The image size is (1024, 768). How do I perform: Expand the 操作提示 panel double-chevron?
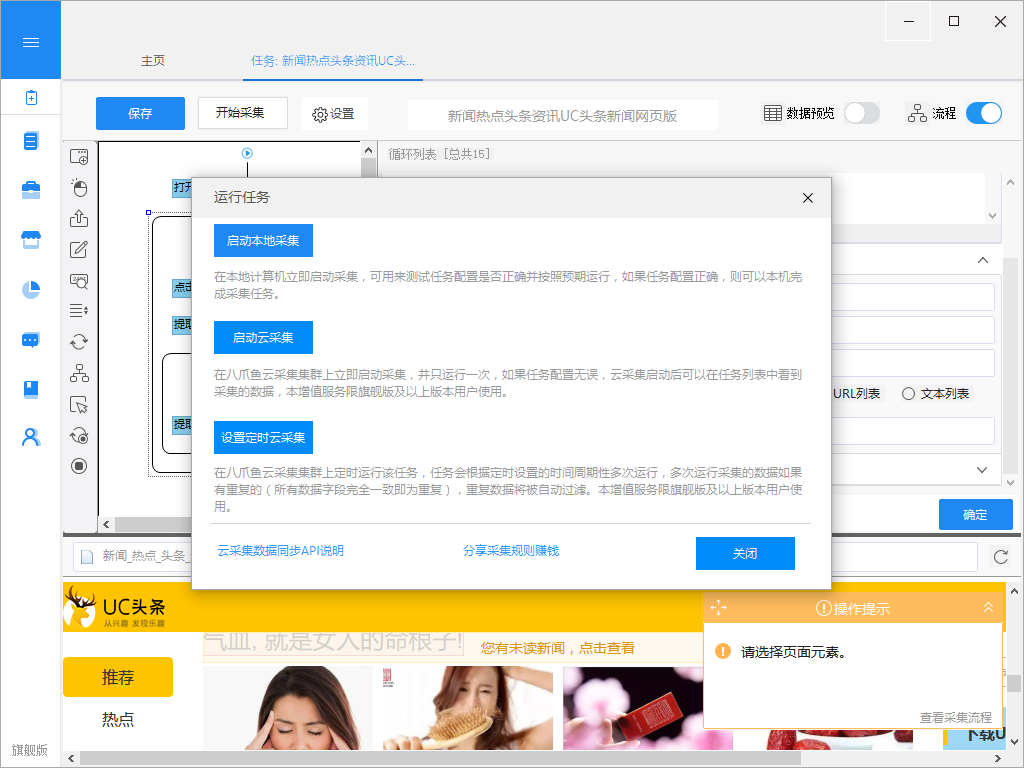(x=988, y=607)
